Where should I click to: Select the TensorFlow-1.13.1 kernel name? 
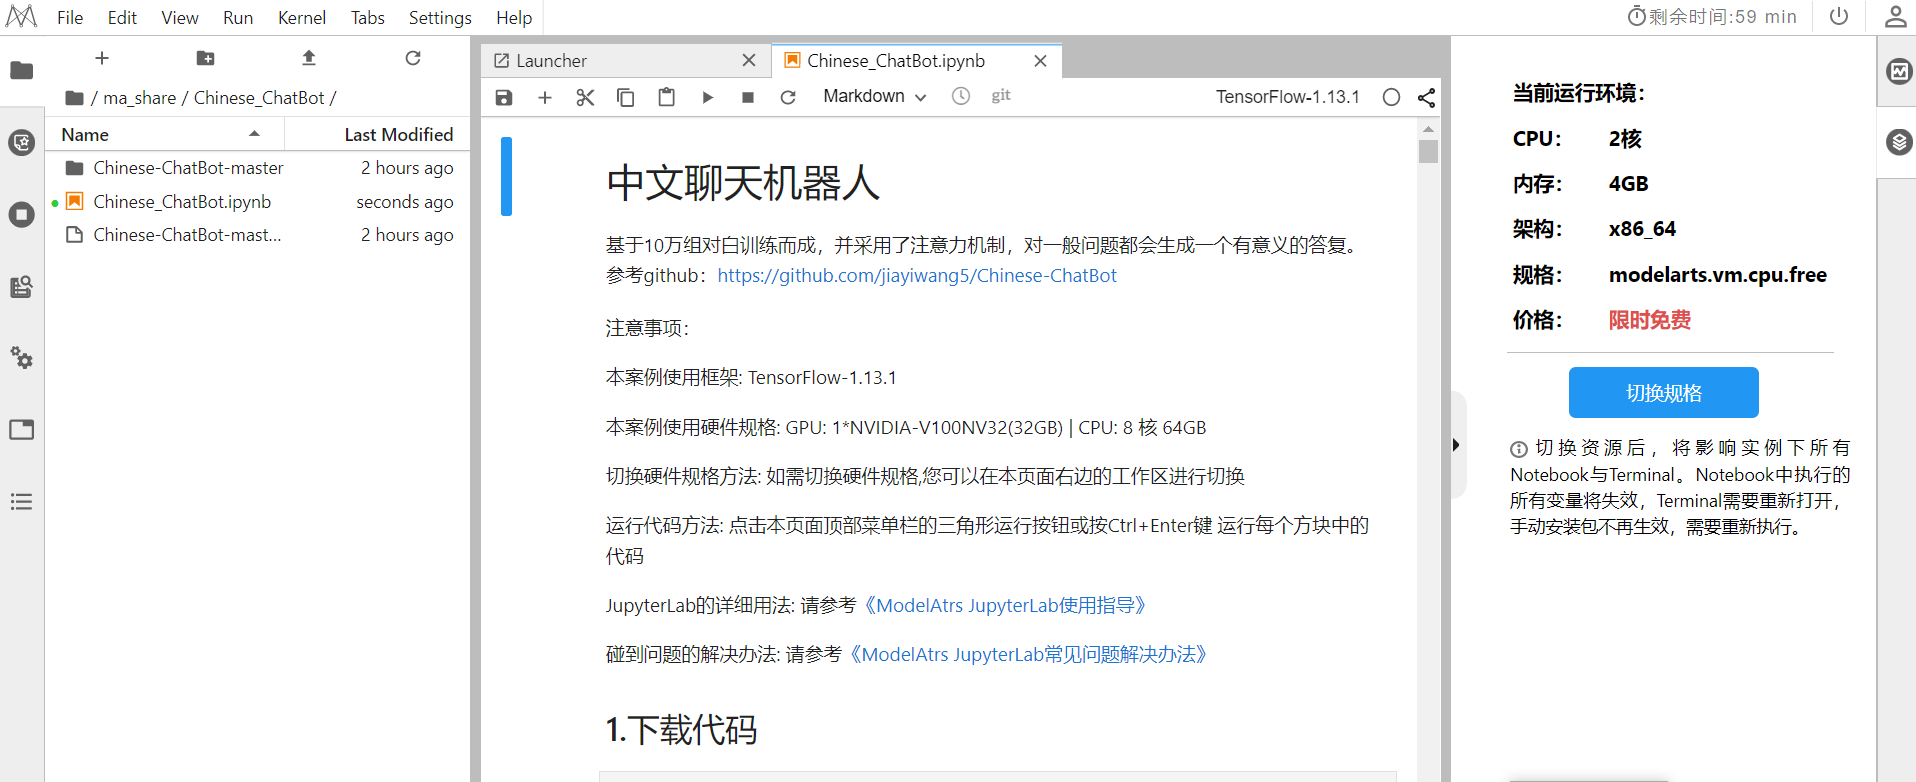point(1288,97)
